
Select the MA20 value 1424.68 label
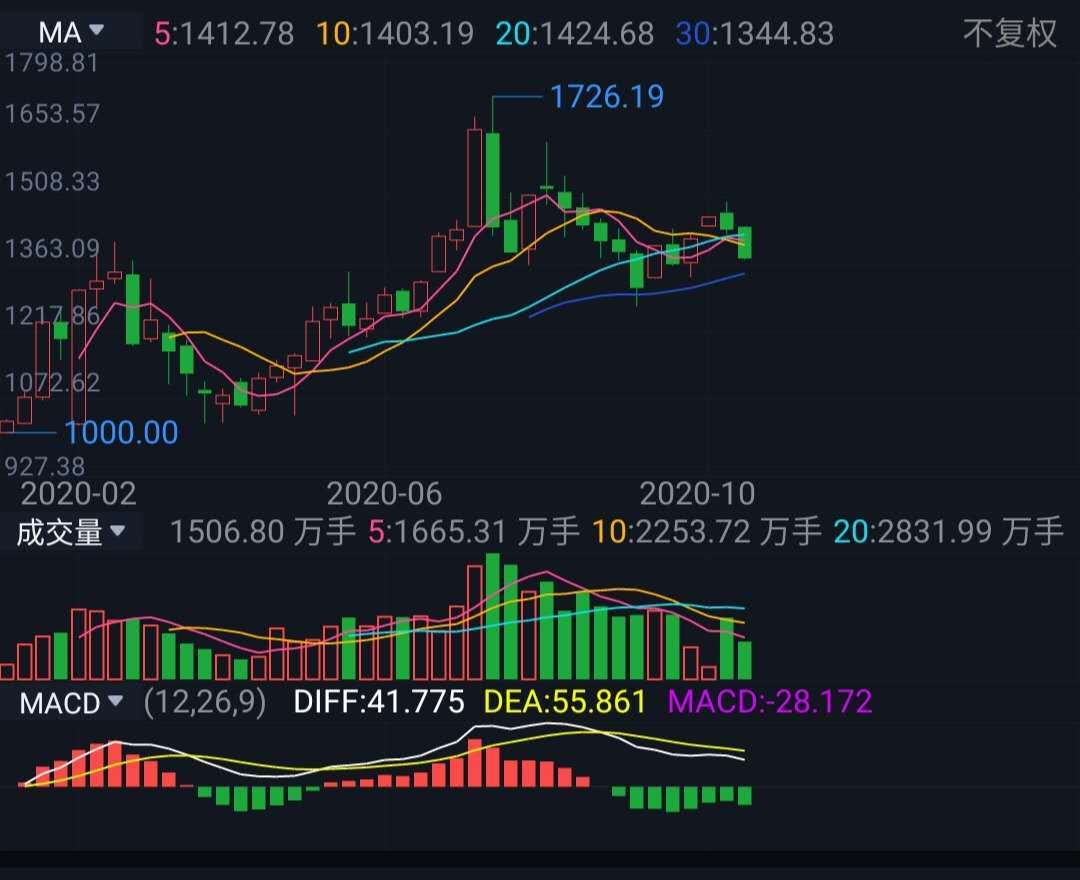point(574,33)
